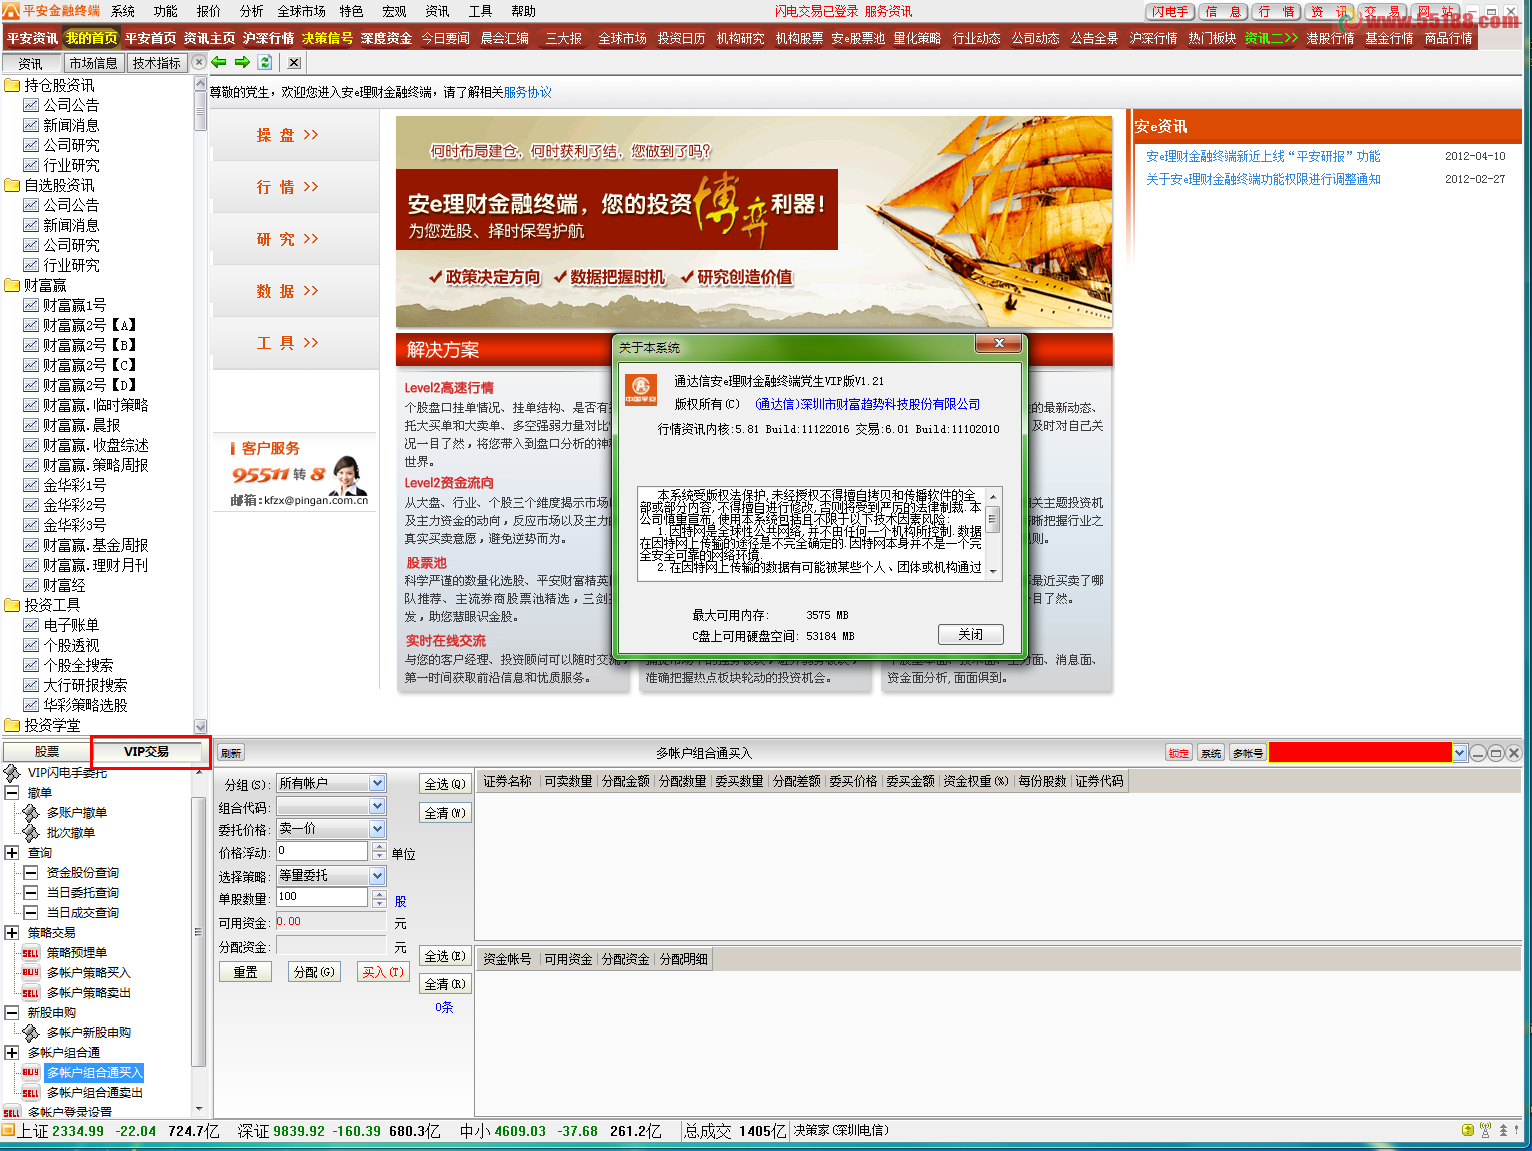Screen dimensions: 1532x1151
Task: Click the SELL icon for 多帐户组合通卖出
Action: point(31,1093)
